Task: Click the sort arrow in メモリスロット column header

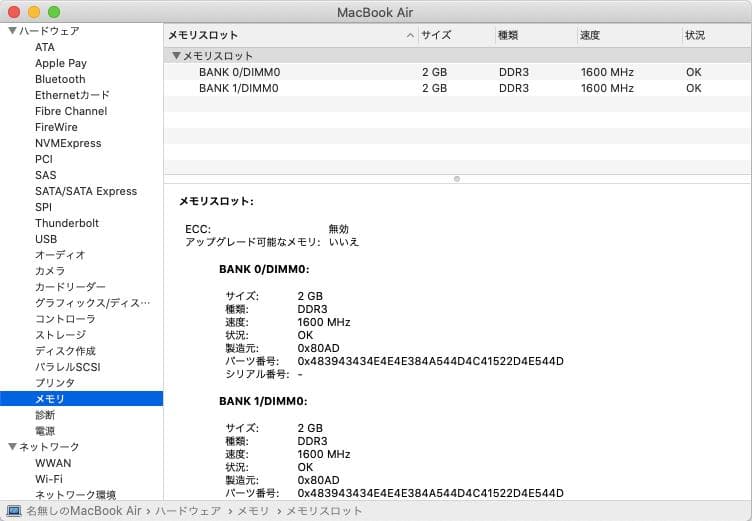Action: pyautogui.click(x=410, y=35)
